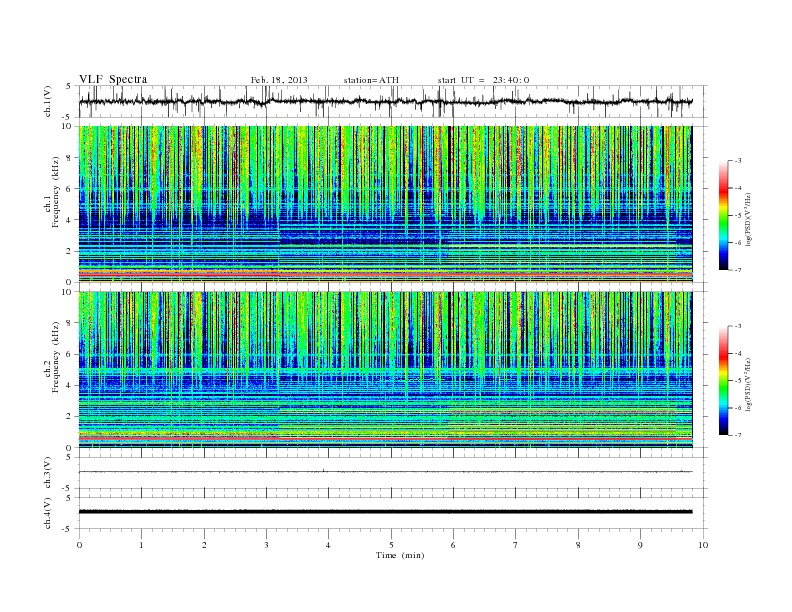Screen dimensions: 792x612
Task: Click the ch.1 "Frequency (kHz)" axis label
Action: [x=56, y=192]
